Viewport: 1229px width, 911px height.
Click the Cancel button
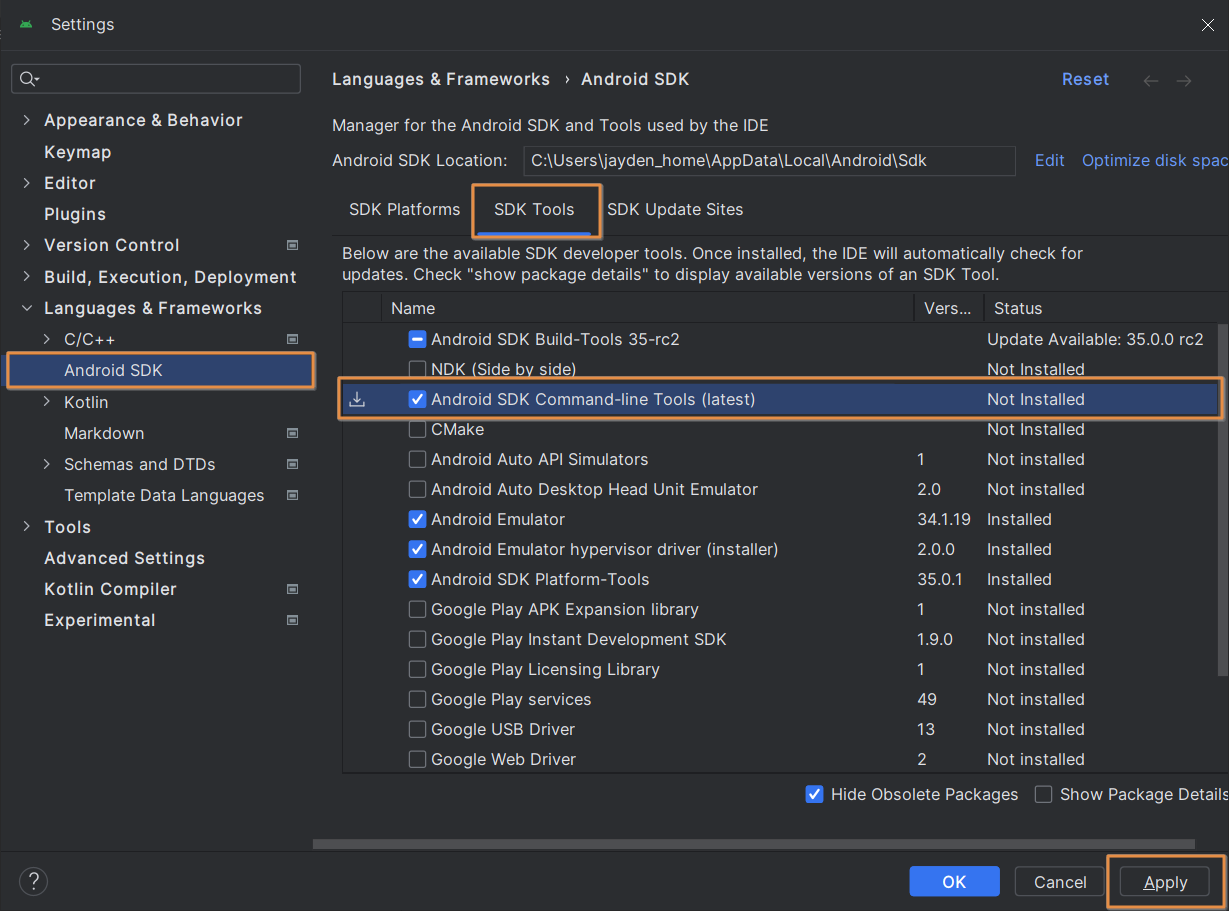coord(1060,881)
